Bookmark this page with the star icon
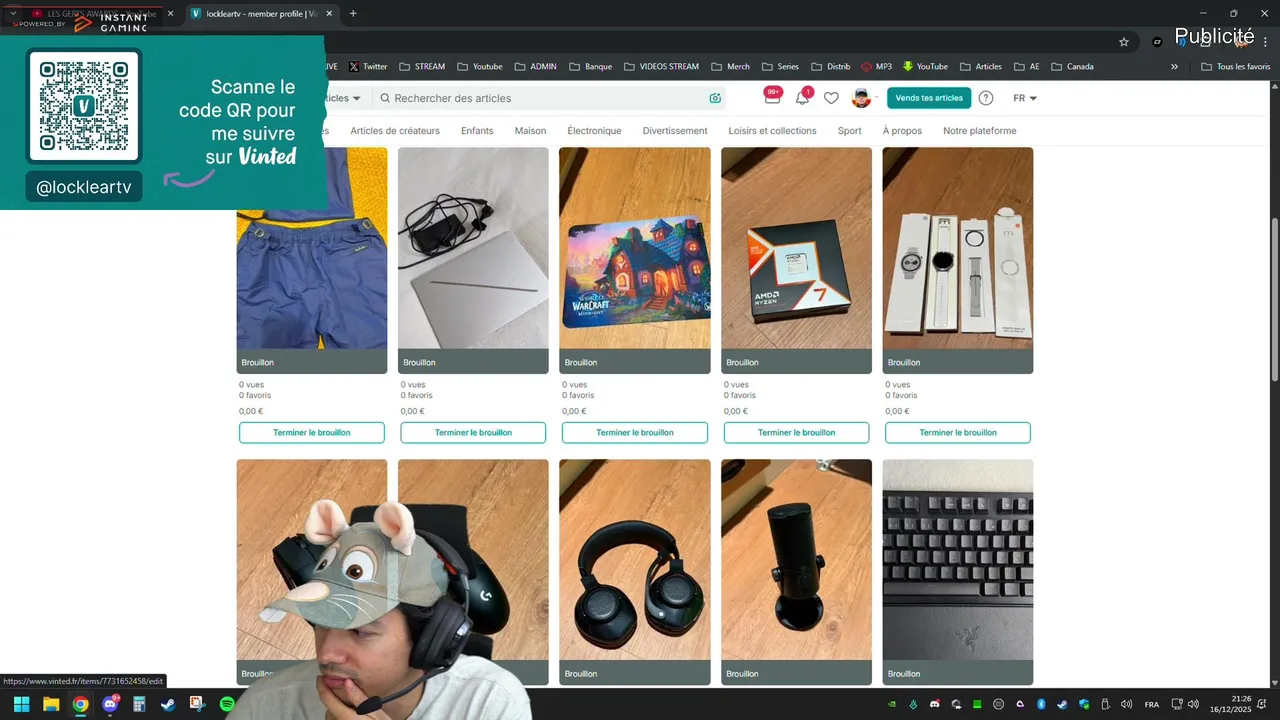Image resolution: width=1280 pixels, height=720 pixels. pyautogui.click(x=1124, y=42)
